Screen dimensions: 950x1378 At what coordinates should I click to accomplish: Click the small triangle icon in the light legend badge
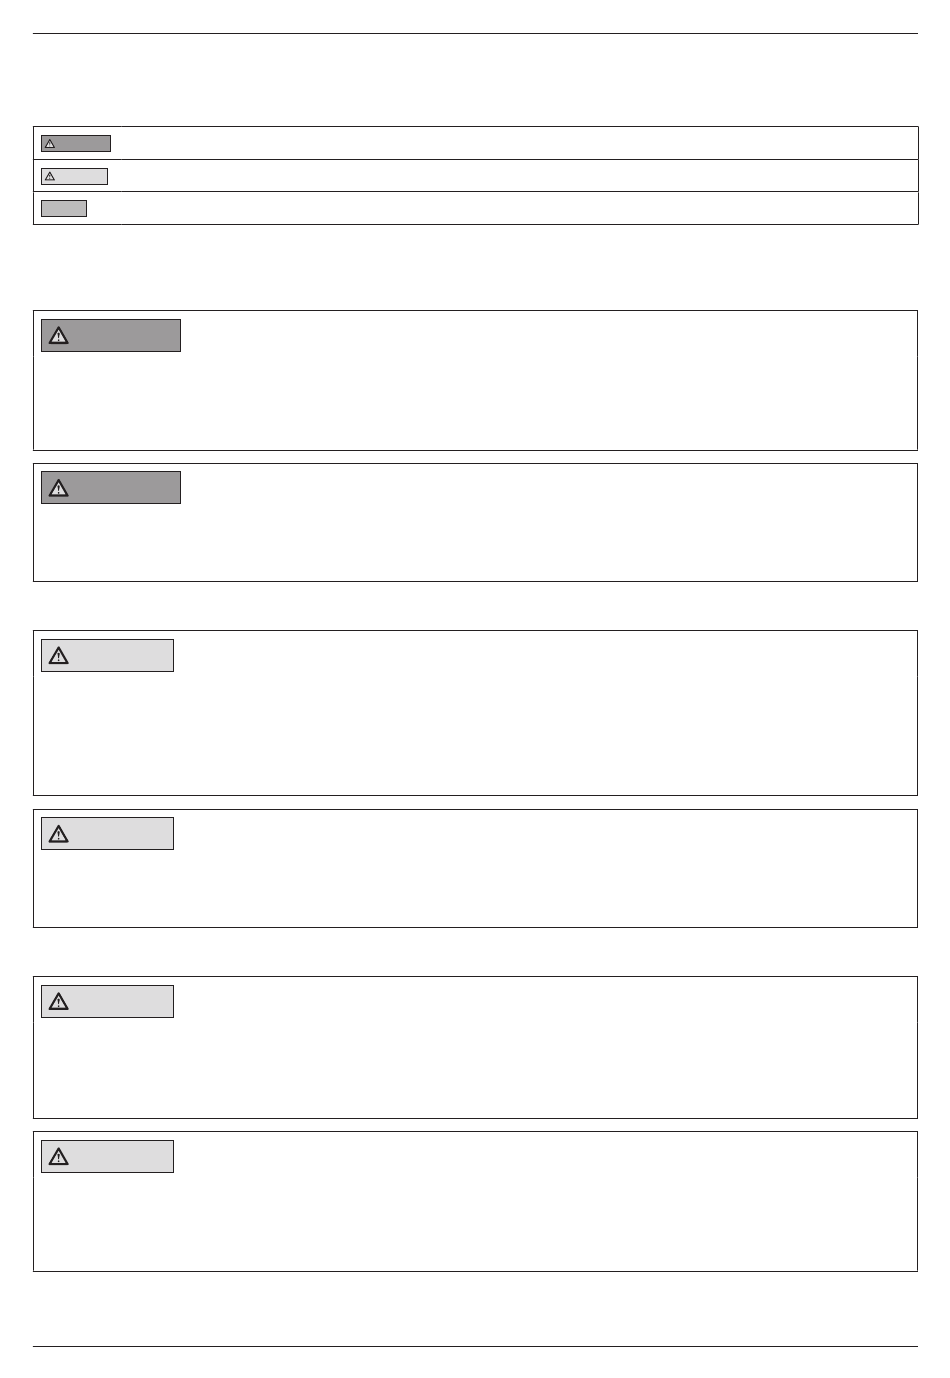coord(50,176)
